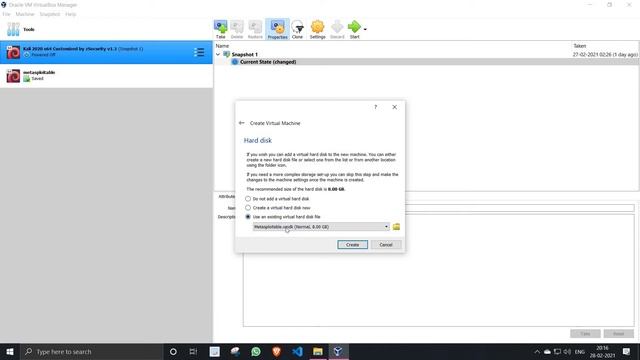Choose Use an existing virtual hard disk file
The image size is (640, 360).
click(248, 217)
